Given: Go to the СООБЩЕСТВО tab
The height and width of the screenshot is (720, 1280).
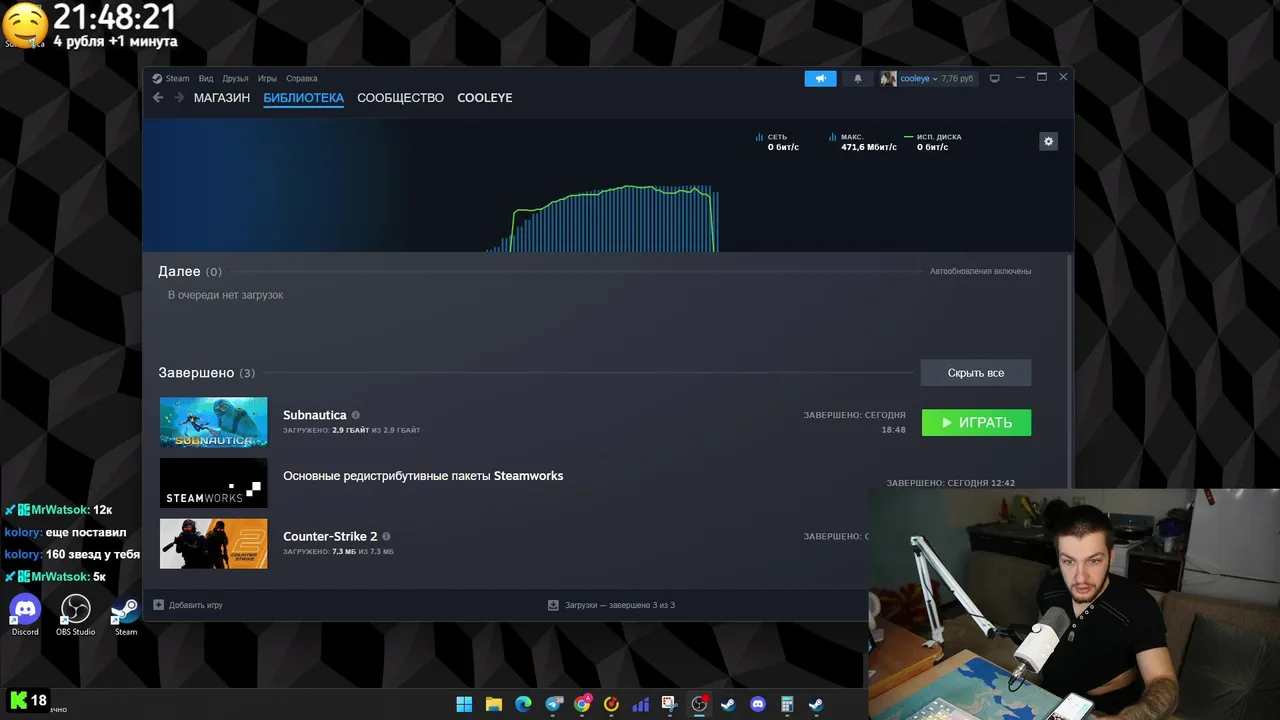Looking at the screenshot, I should (x=400, y=98).
